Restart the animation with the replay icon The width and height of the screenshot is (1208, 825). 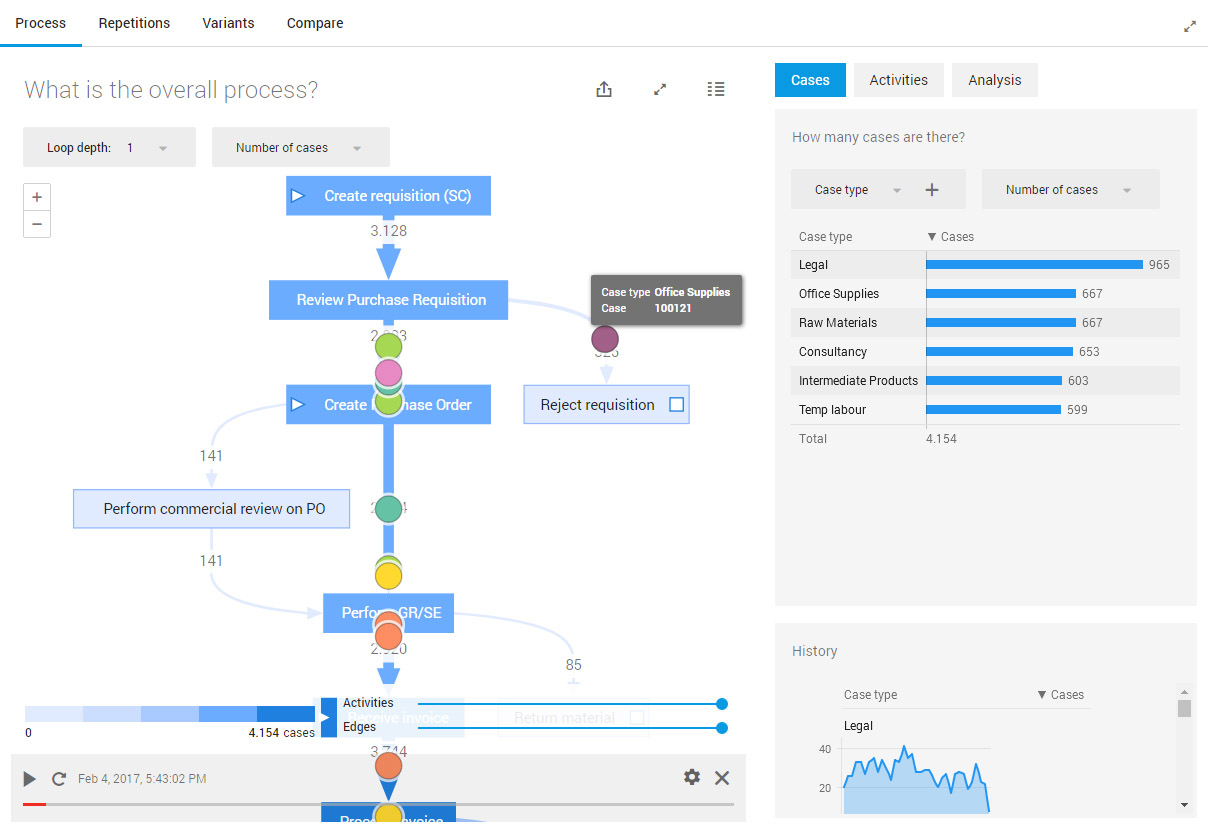click(59, 779)
